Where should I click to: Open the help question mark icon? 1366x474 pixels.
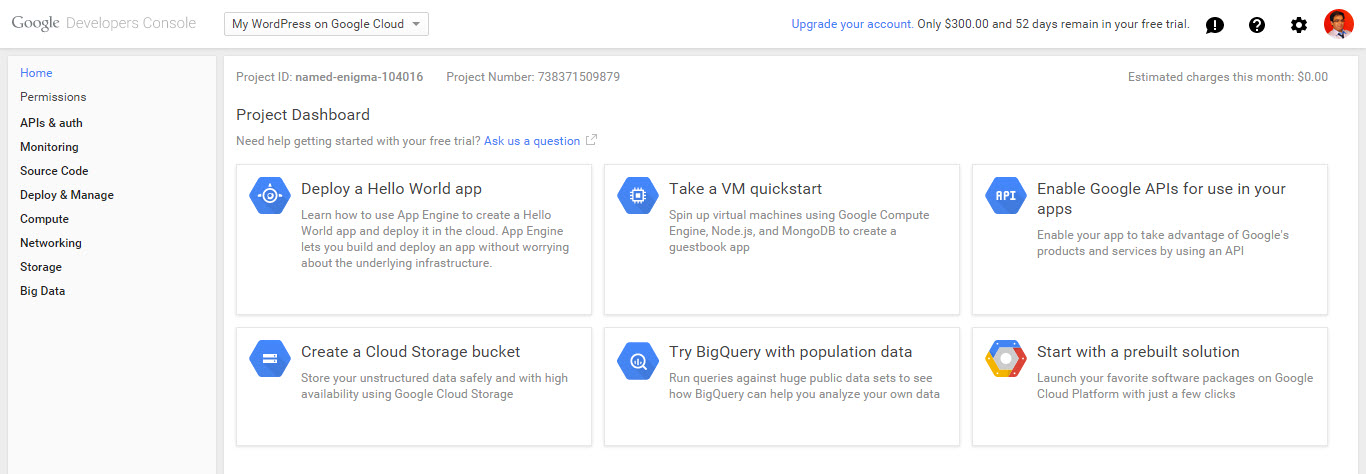1257,25
